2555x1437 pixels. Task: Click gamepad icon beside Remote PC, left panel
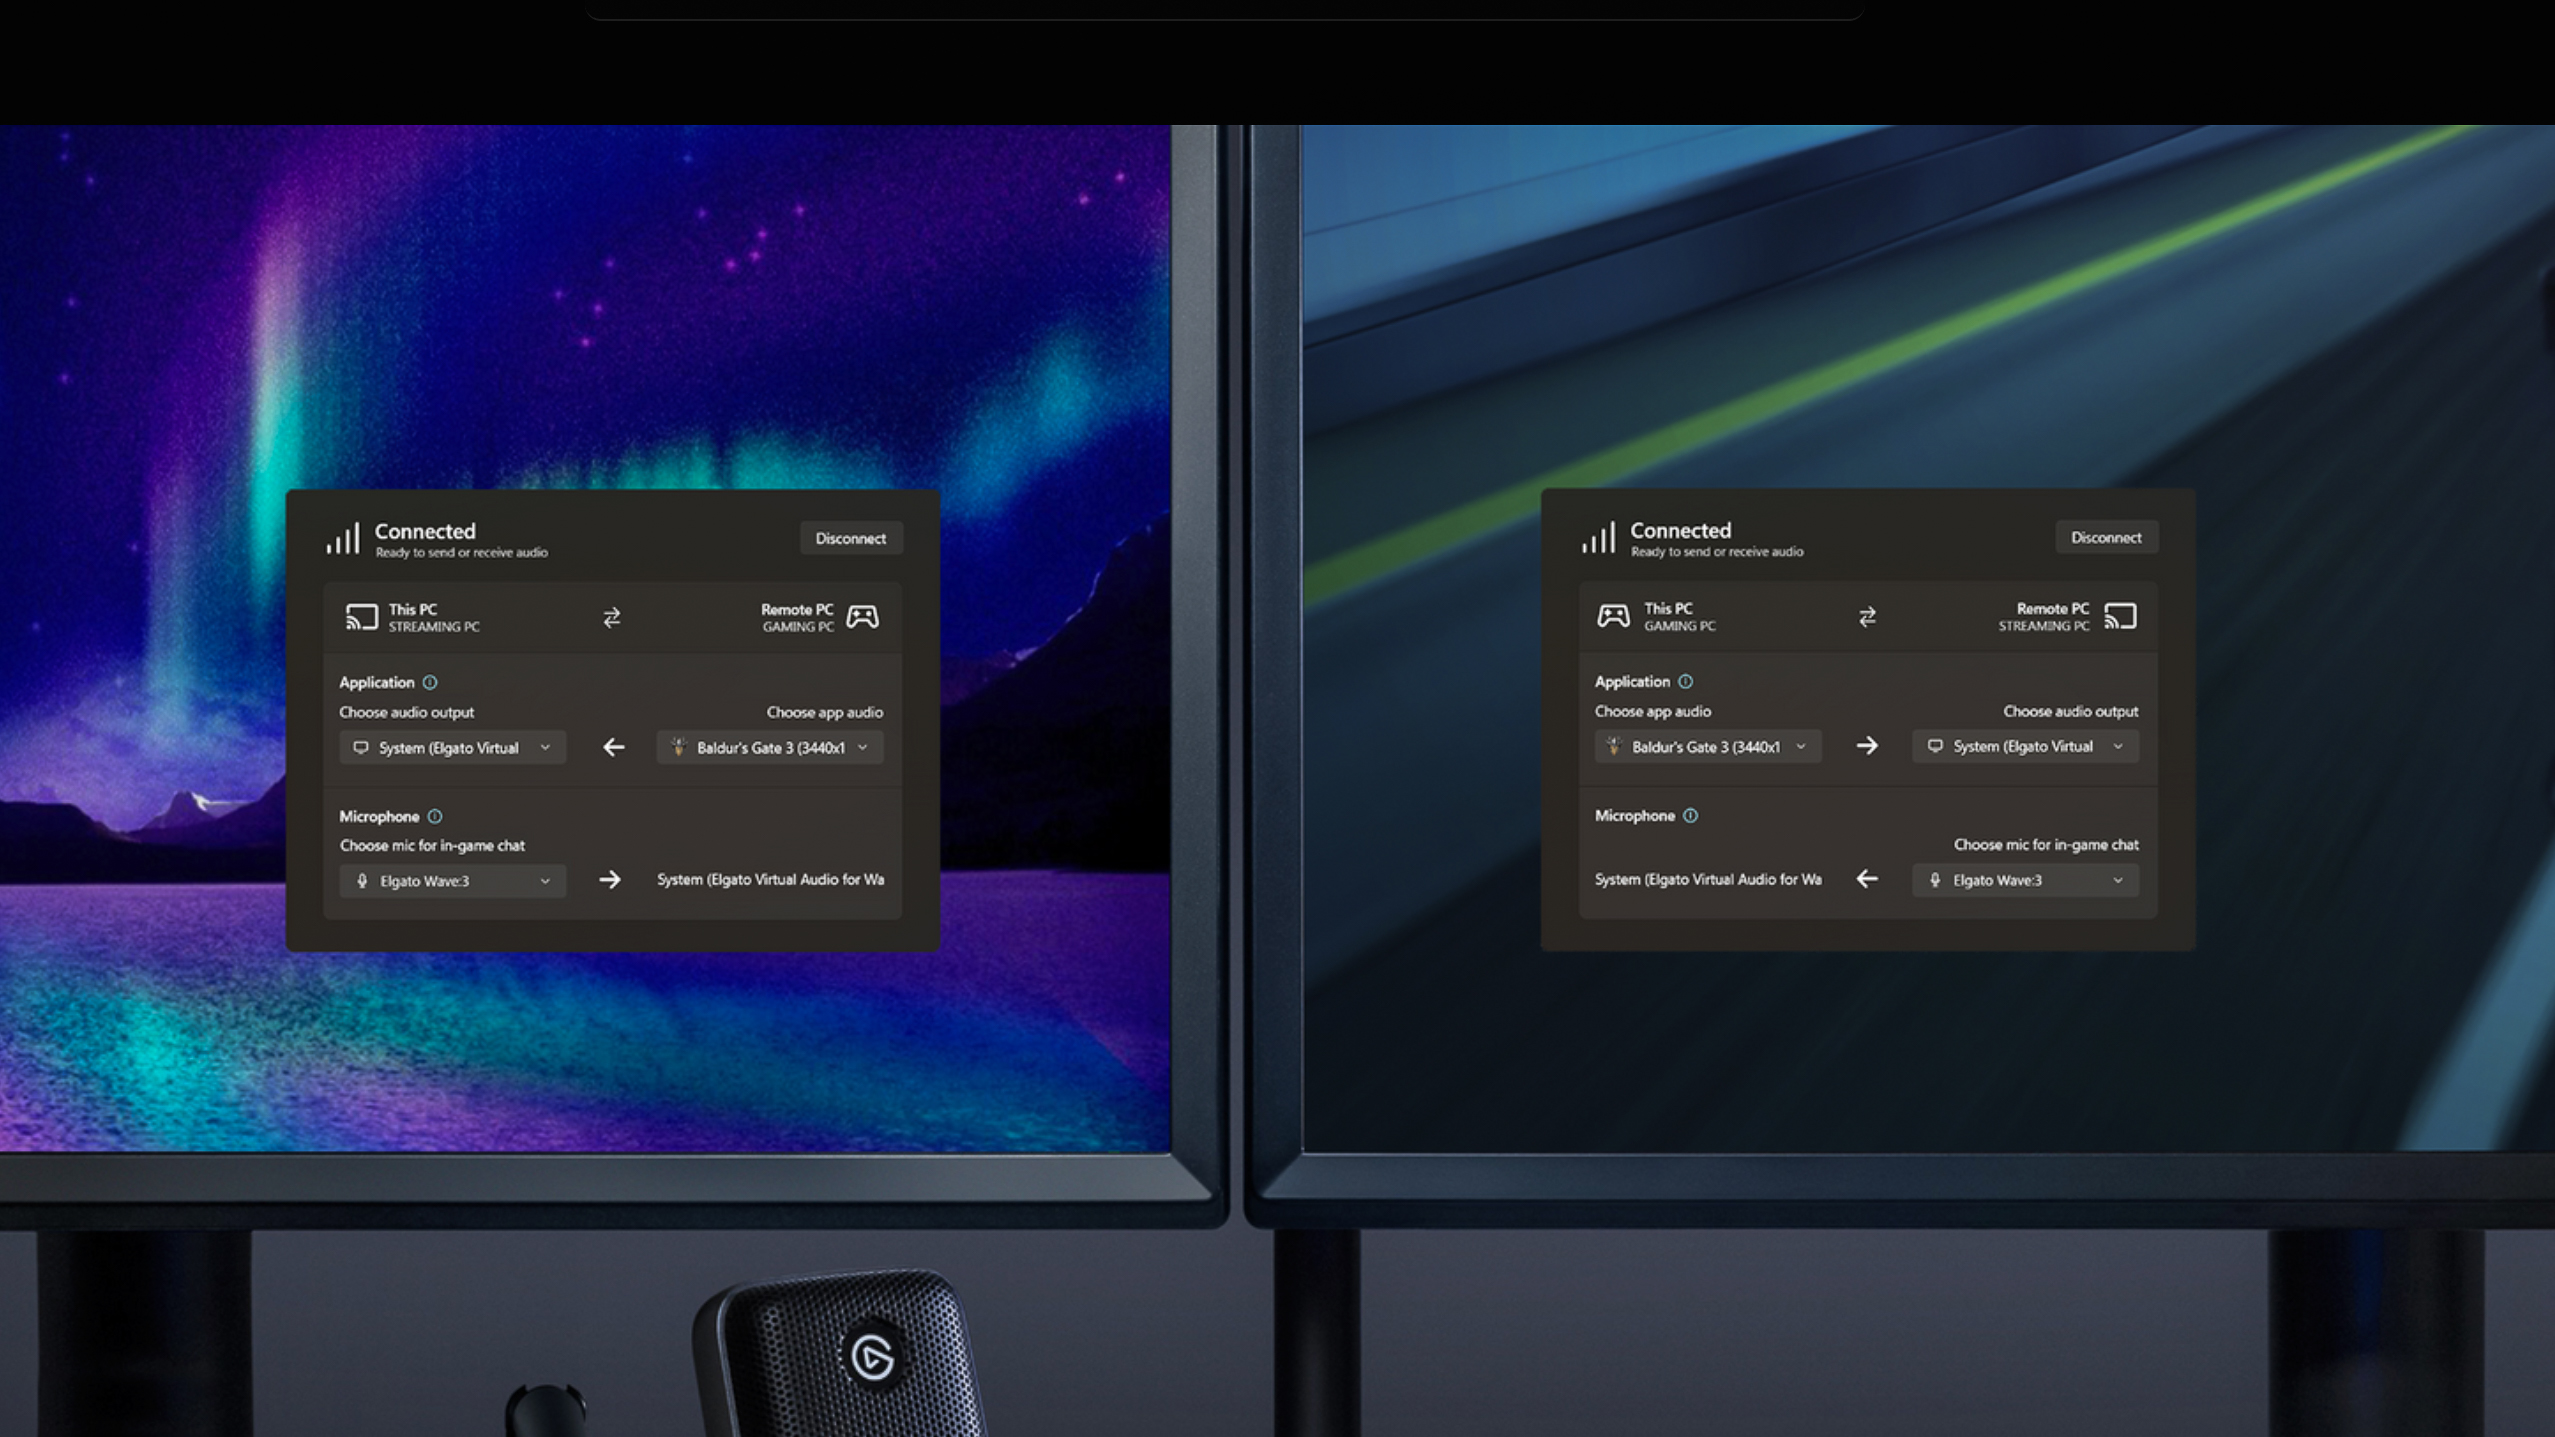pyautogui.click(x=862, y=617)
